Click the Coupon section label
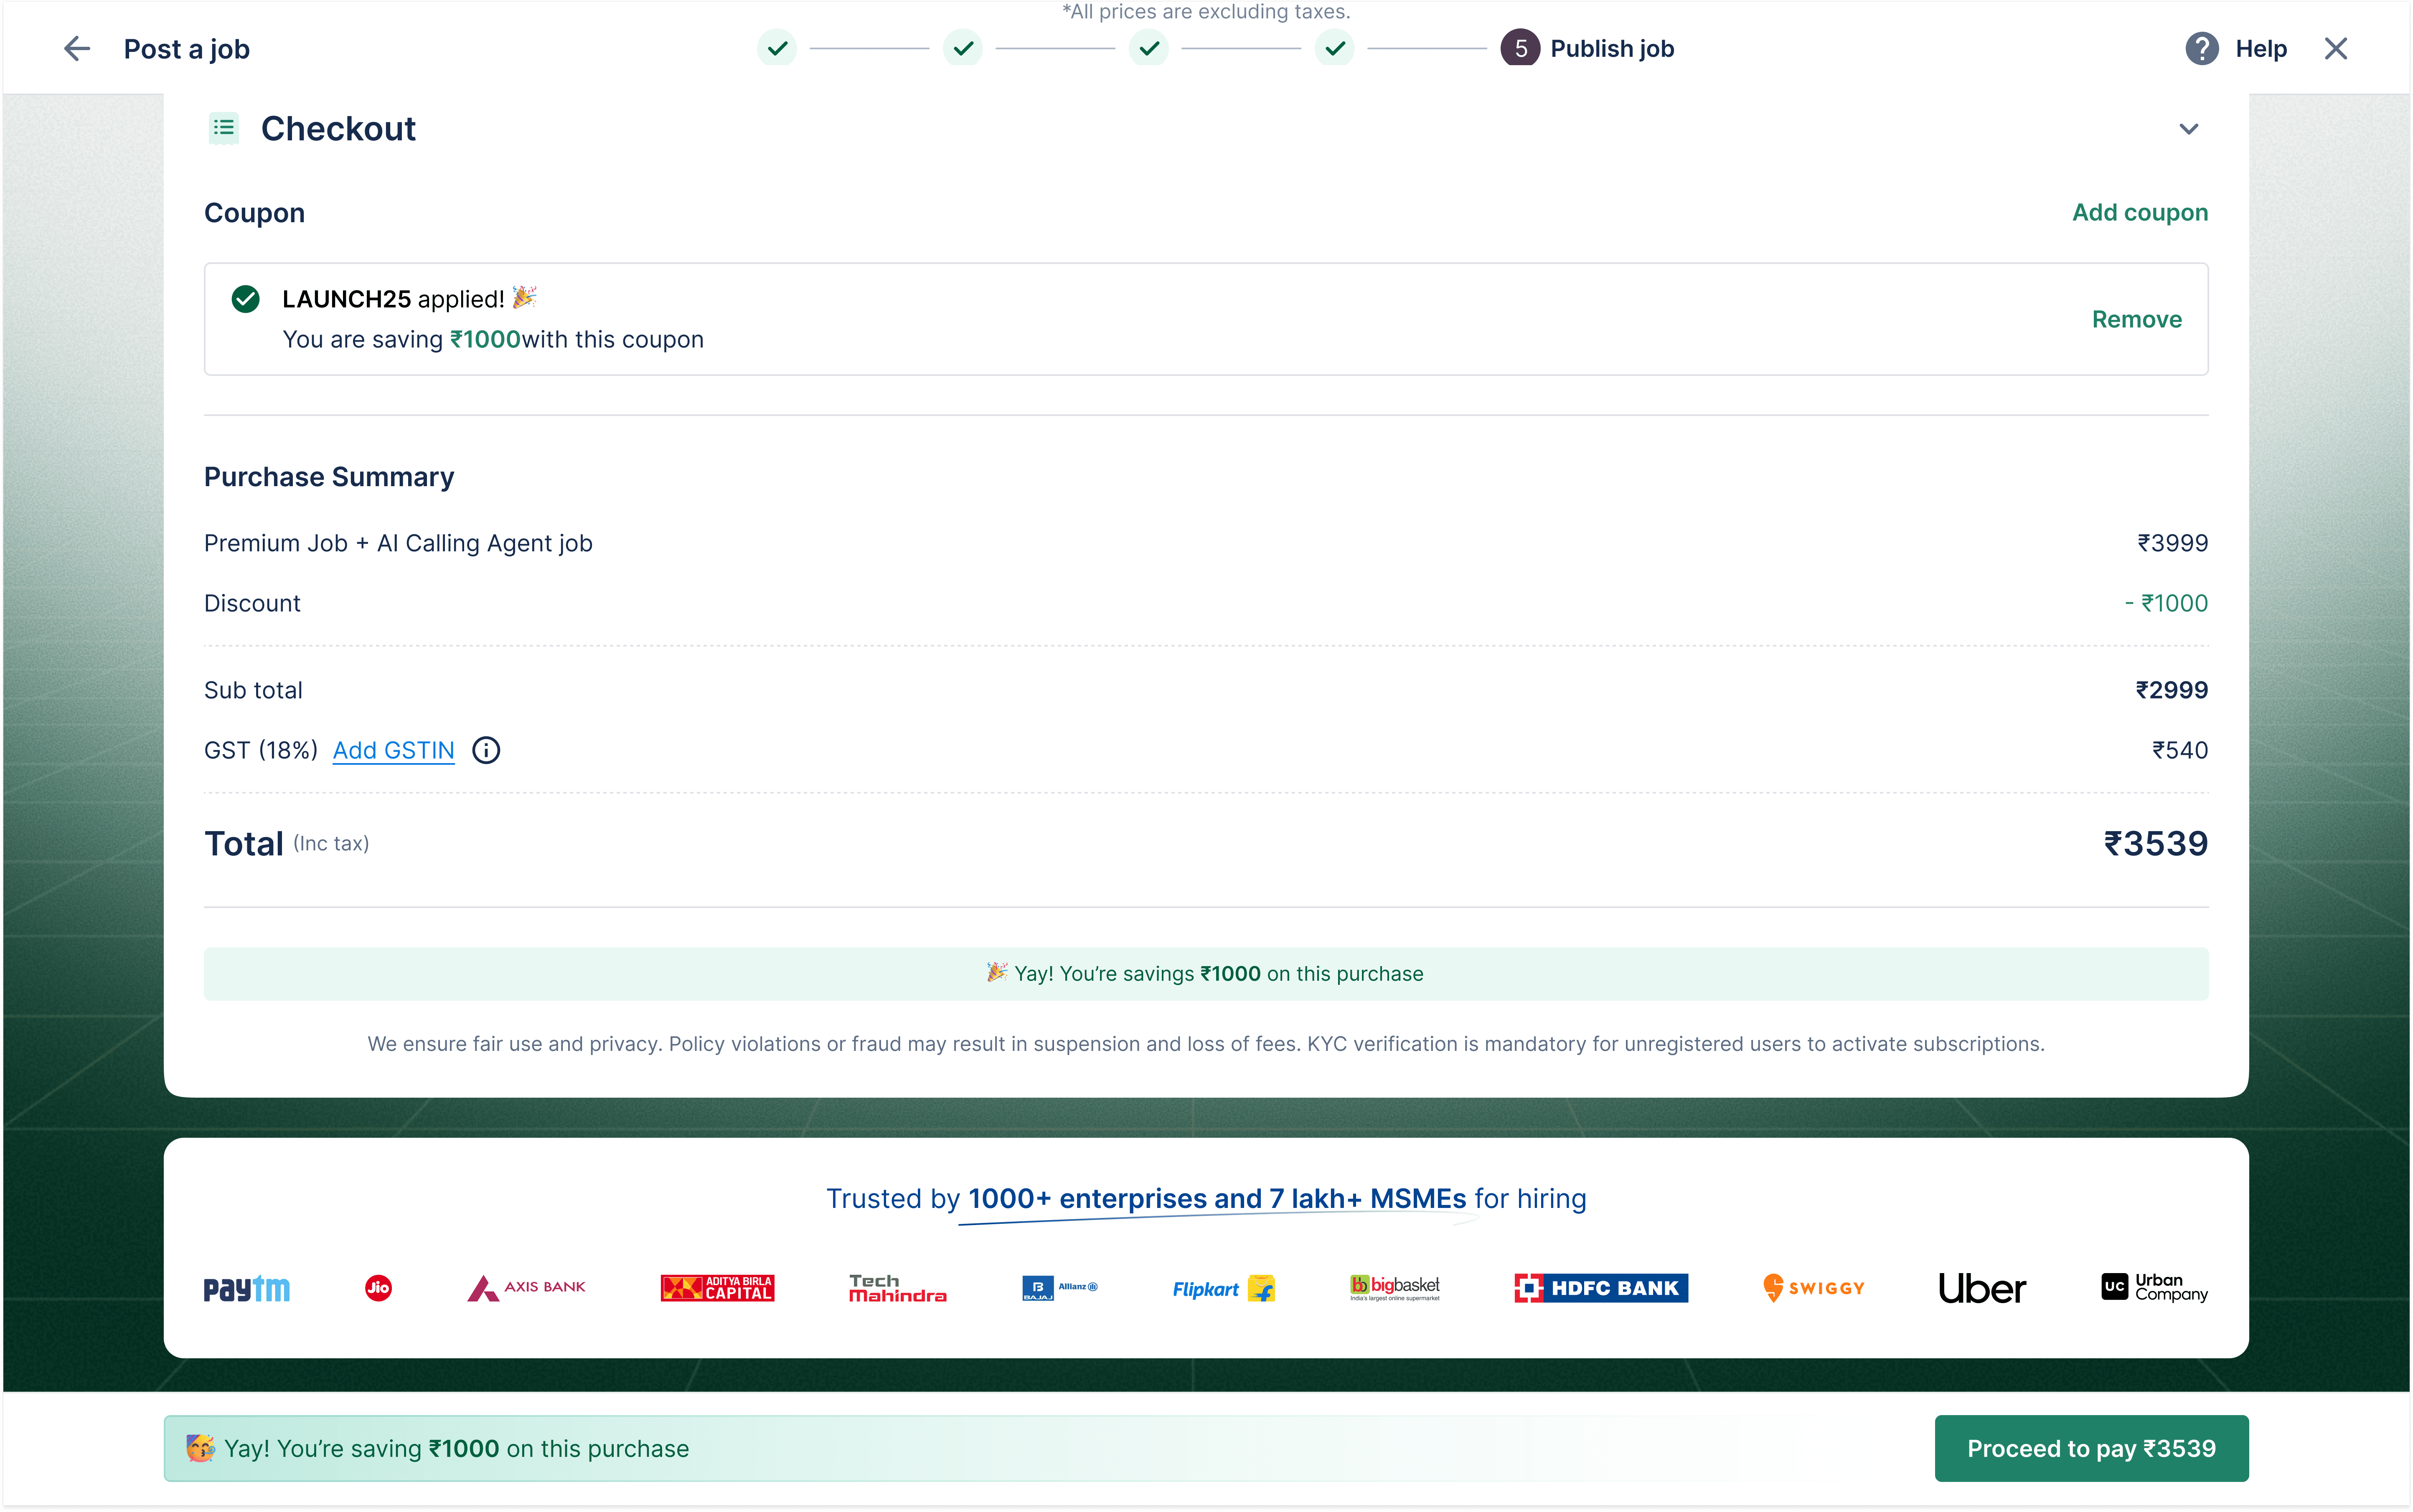This screenshot has height=1512, width=2413. click(x=254, y=213)
